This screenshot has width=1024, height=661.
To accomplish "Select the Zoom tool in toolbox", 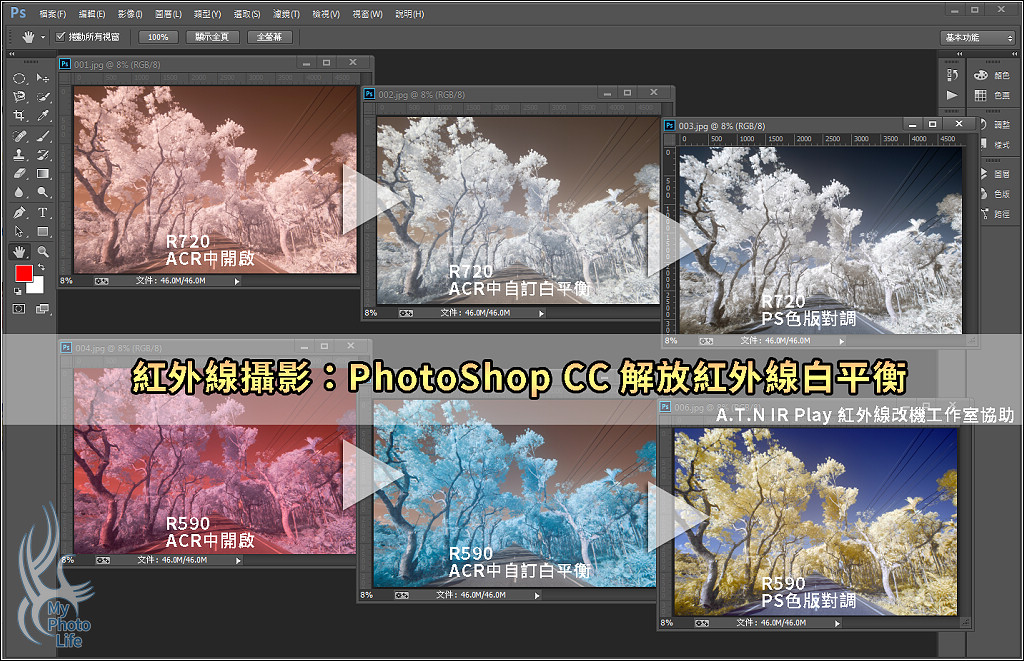I will point(43,252).
